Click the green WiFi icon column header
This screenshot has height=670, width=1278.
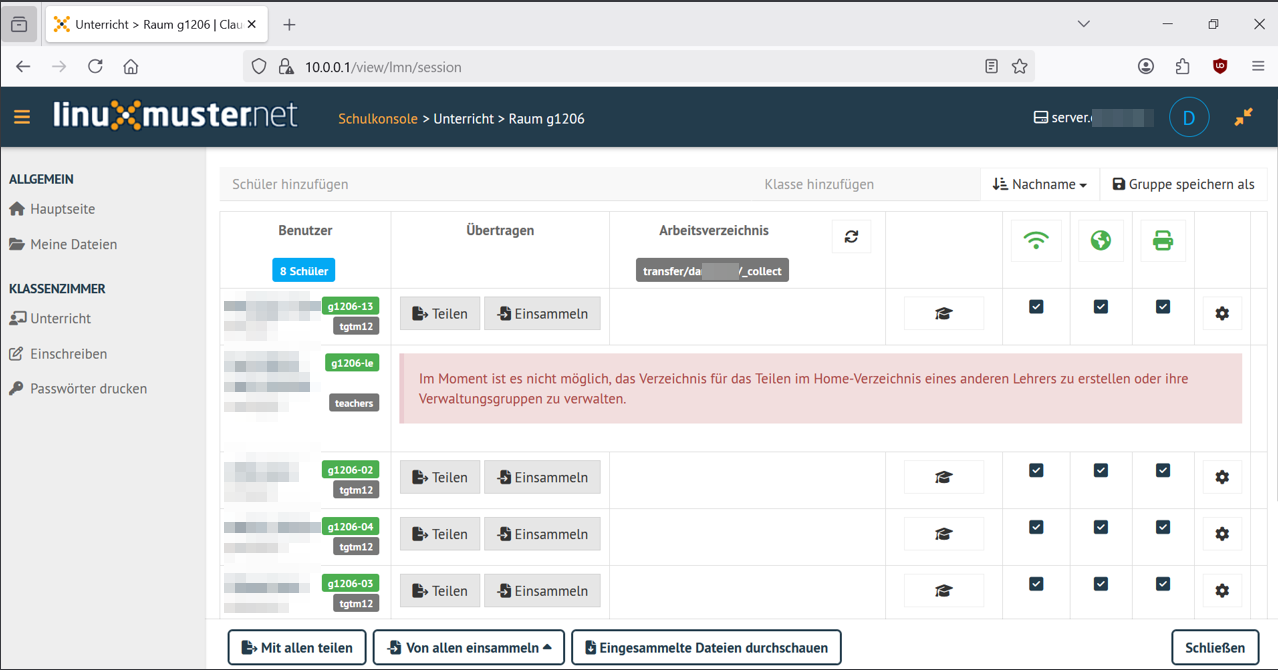coord(1036,241)
